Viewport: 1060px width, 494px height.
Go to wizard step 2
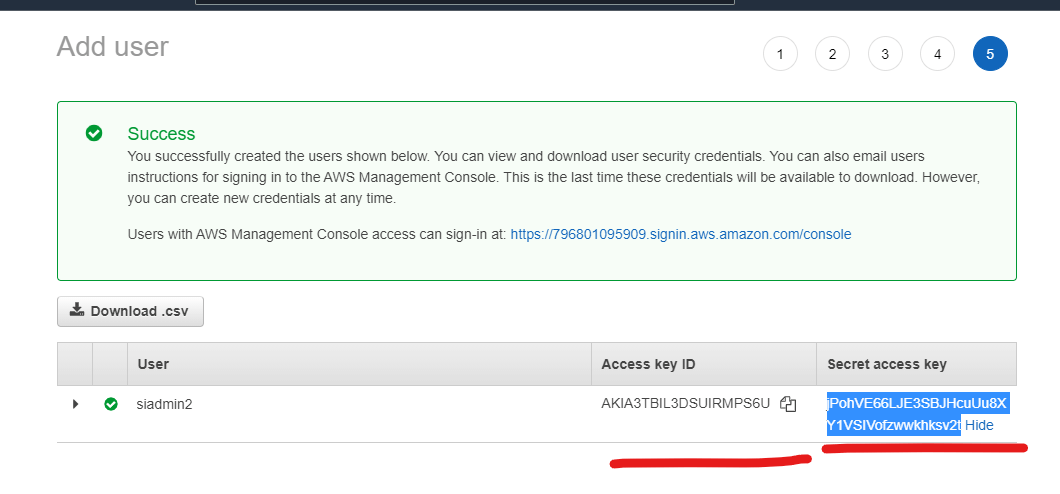832,54
